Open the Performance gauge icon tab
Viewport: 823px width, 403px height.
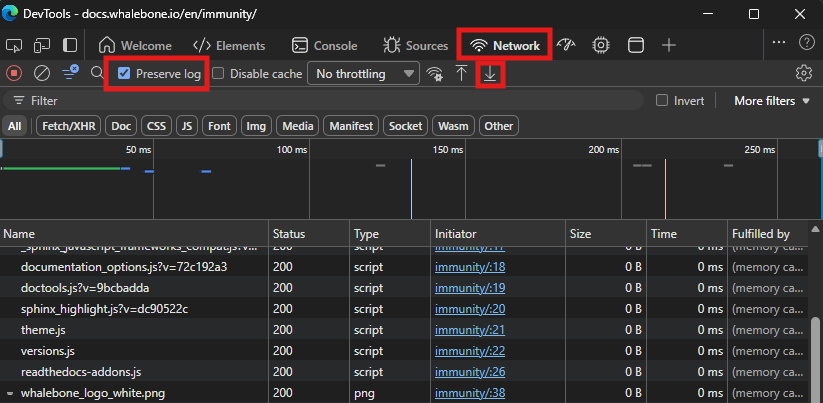coord(566,46)
